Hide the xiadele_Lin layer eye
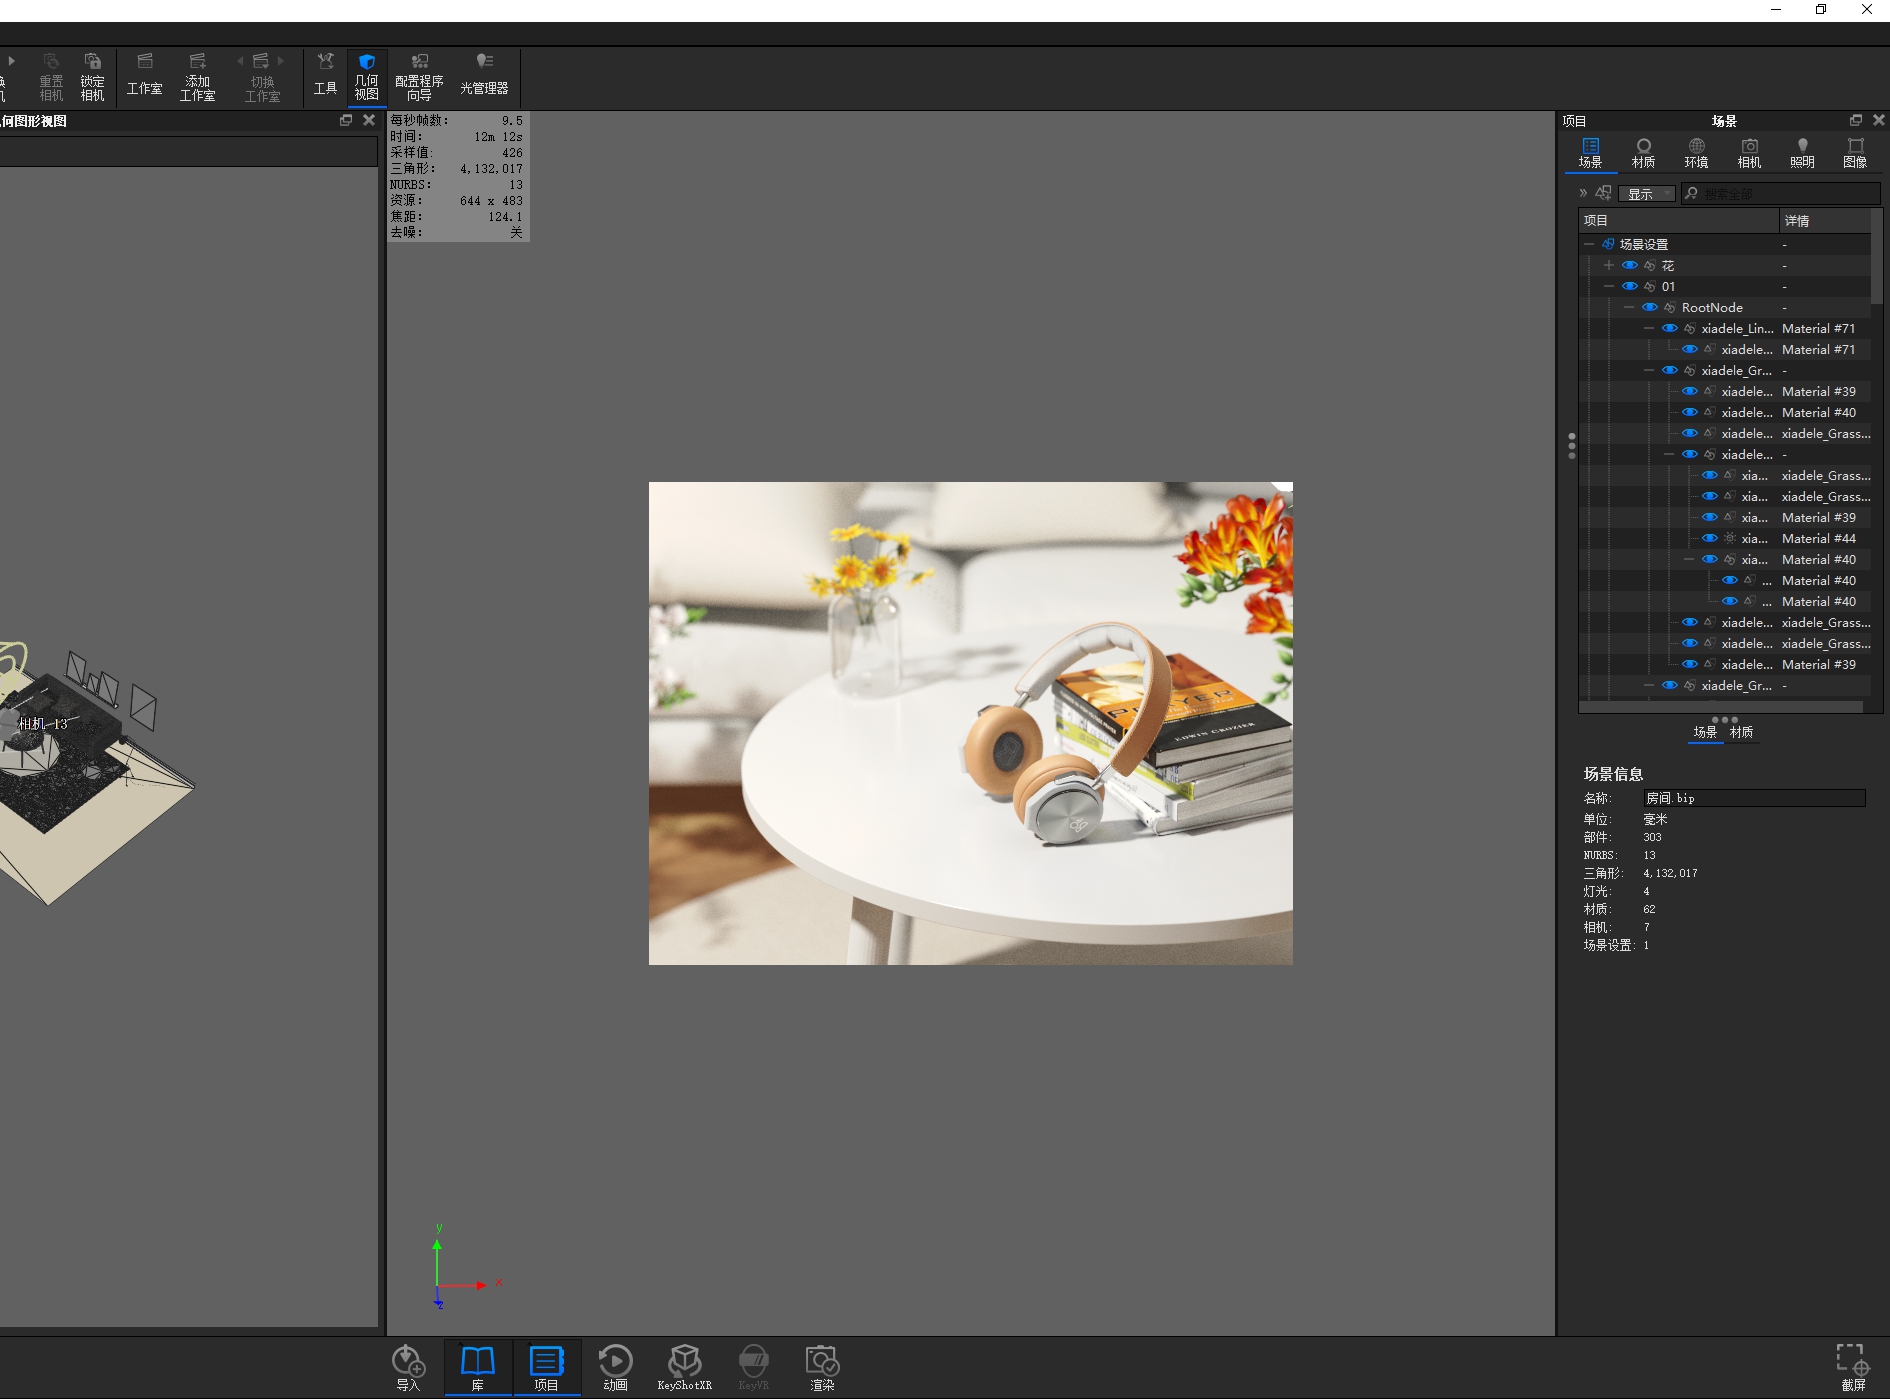This screenshot has width=1890, height=1399. pyautogui.click(x=1669, y=328)
